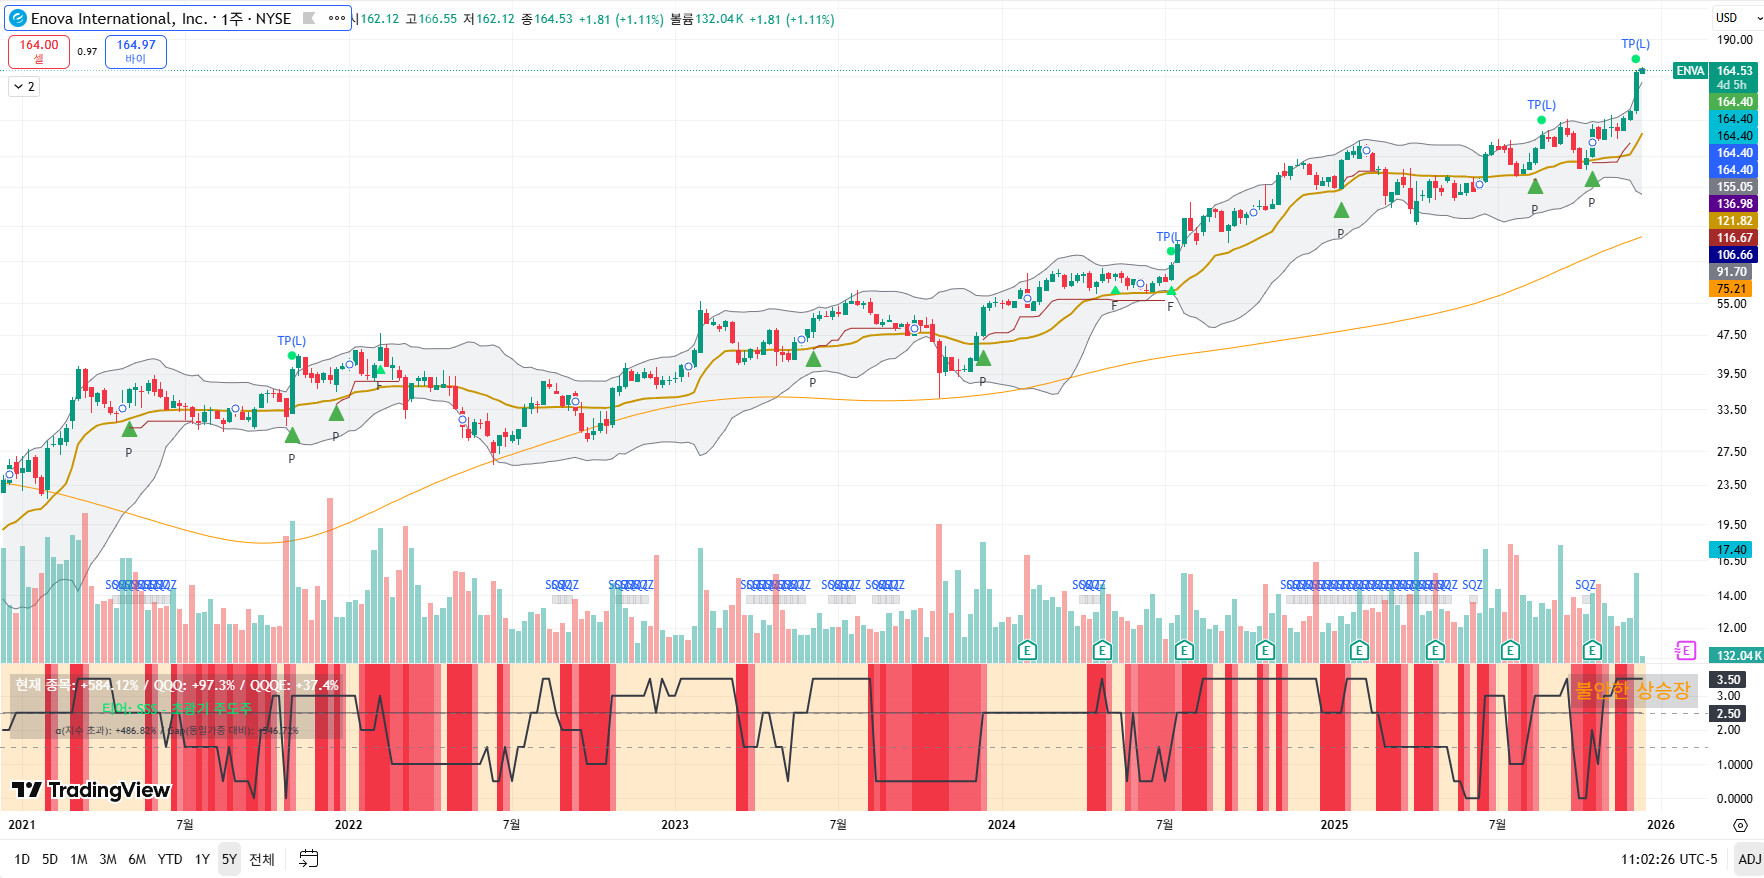Select the 5Y time range
1764x878 pixels.
[229, 859]
